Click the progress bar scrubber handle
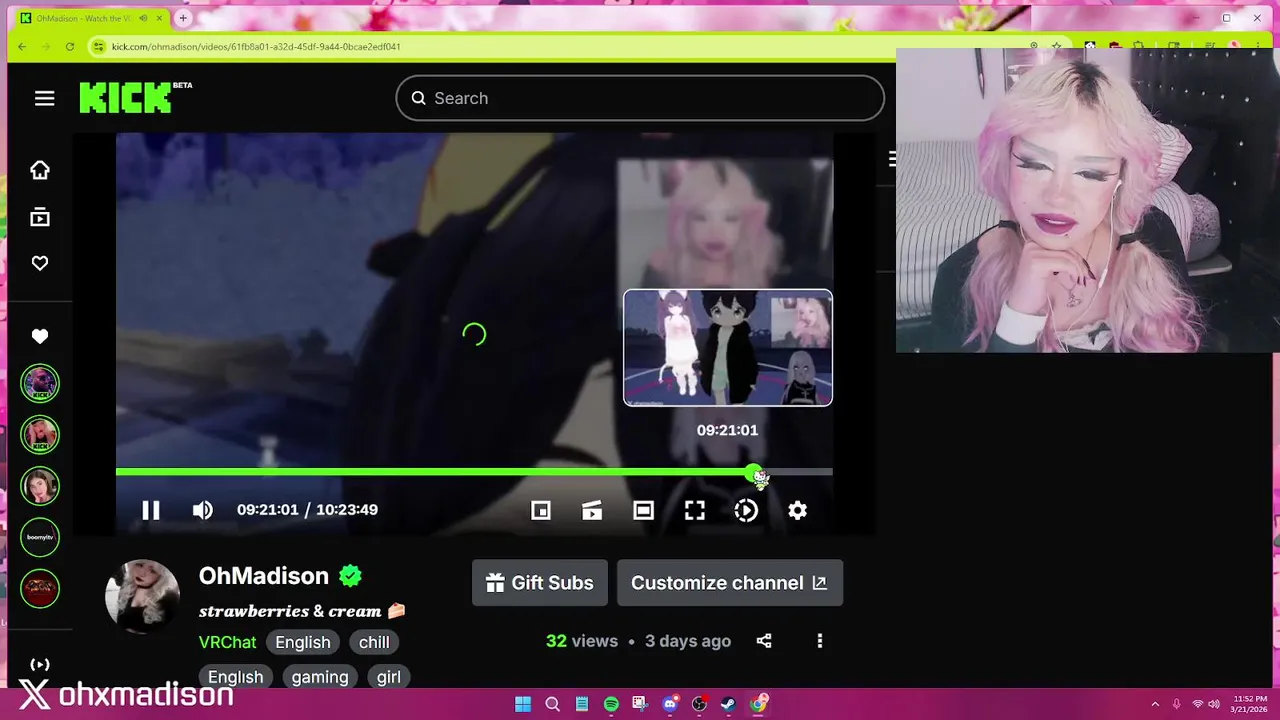1280x720 pixels. click(752, 472)
